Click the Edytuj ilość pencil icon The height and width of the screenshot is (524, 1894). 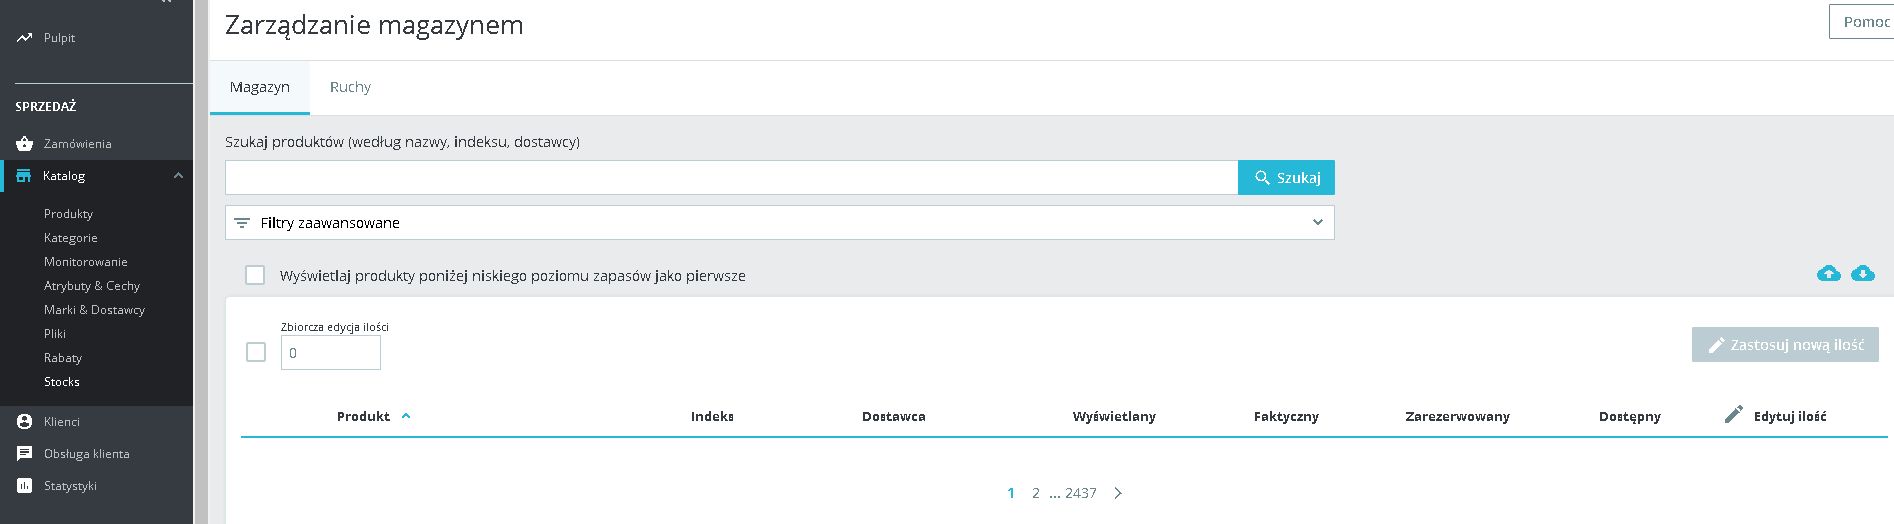pos(1734,415)
